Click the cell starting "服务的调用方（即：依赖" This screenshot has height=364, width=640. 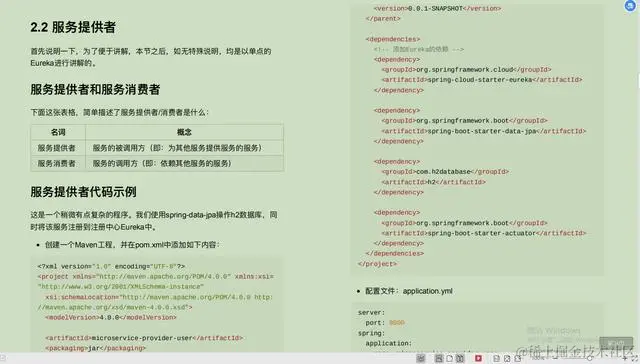pos(184,163)
